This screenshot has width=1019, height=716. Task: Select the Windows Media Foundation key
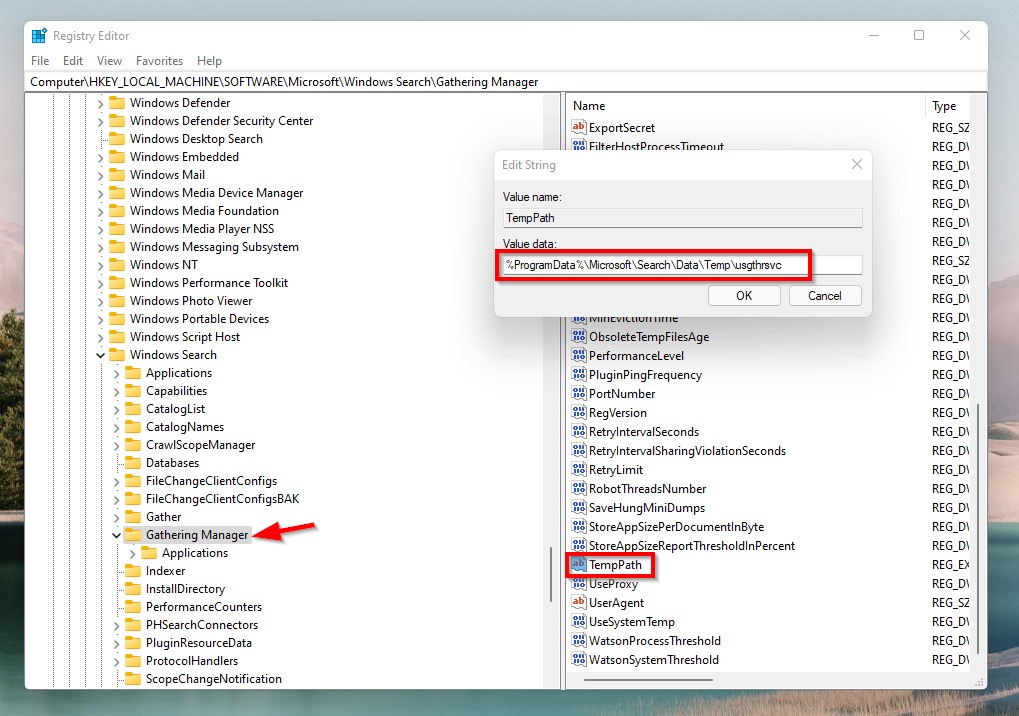point(204,211)
